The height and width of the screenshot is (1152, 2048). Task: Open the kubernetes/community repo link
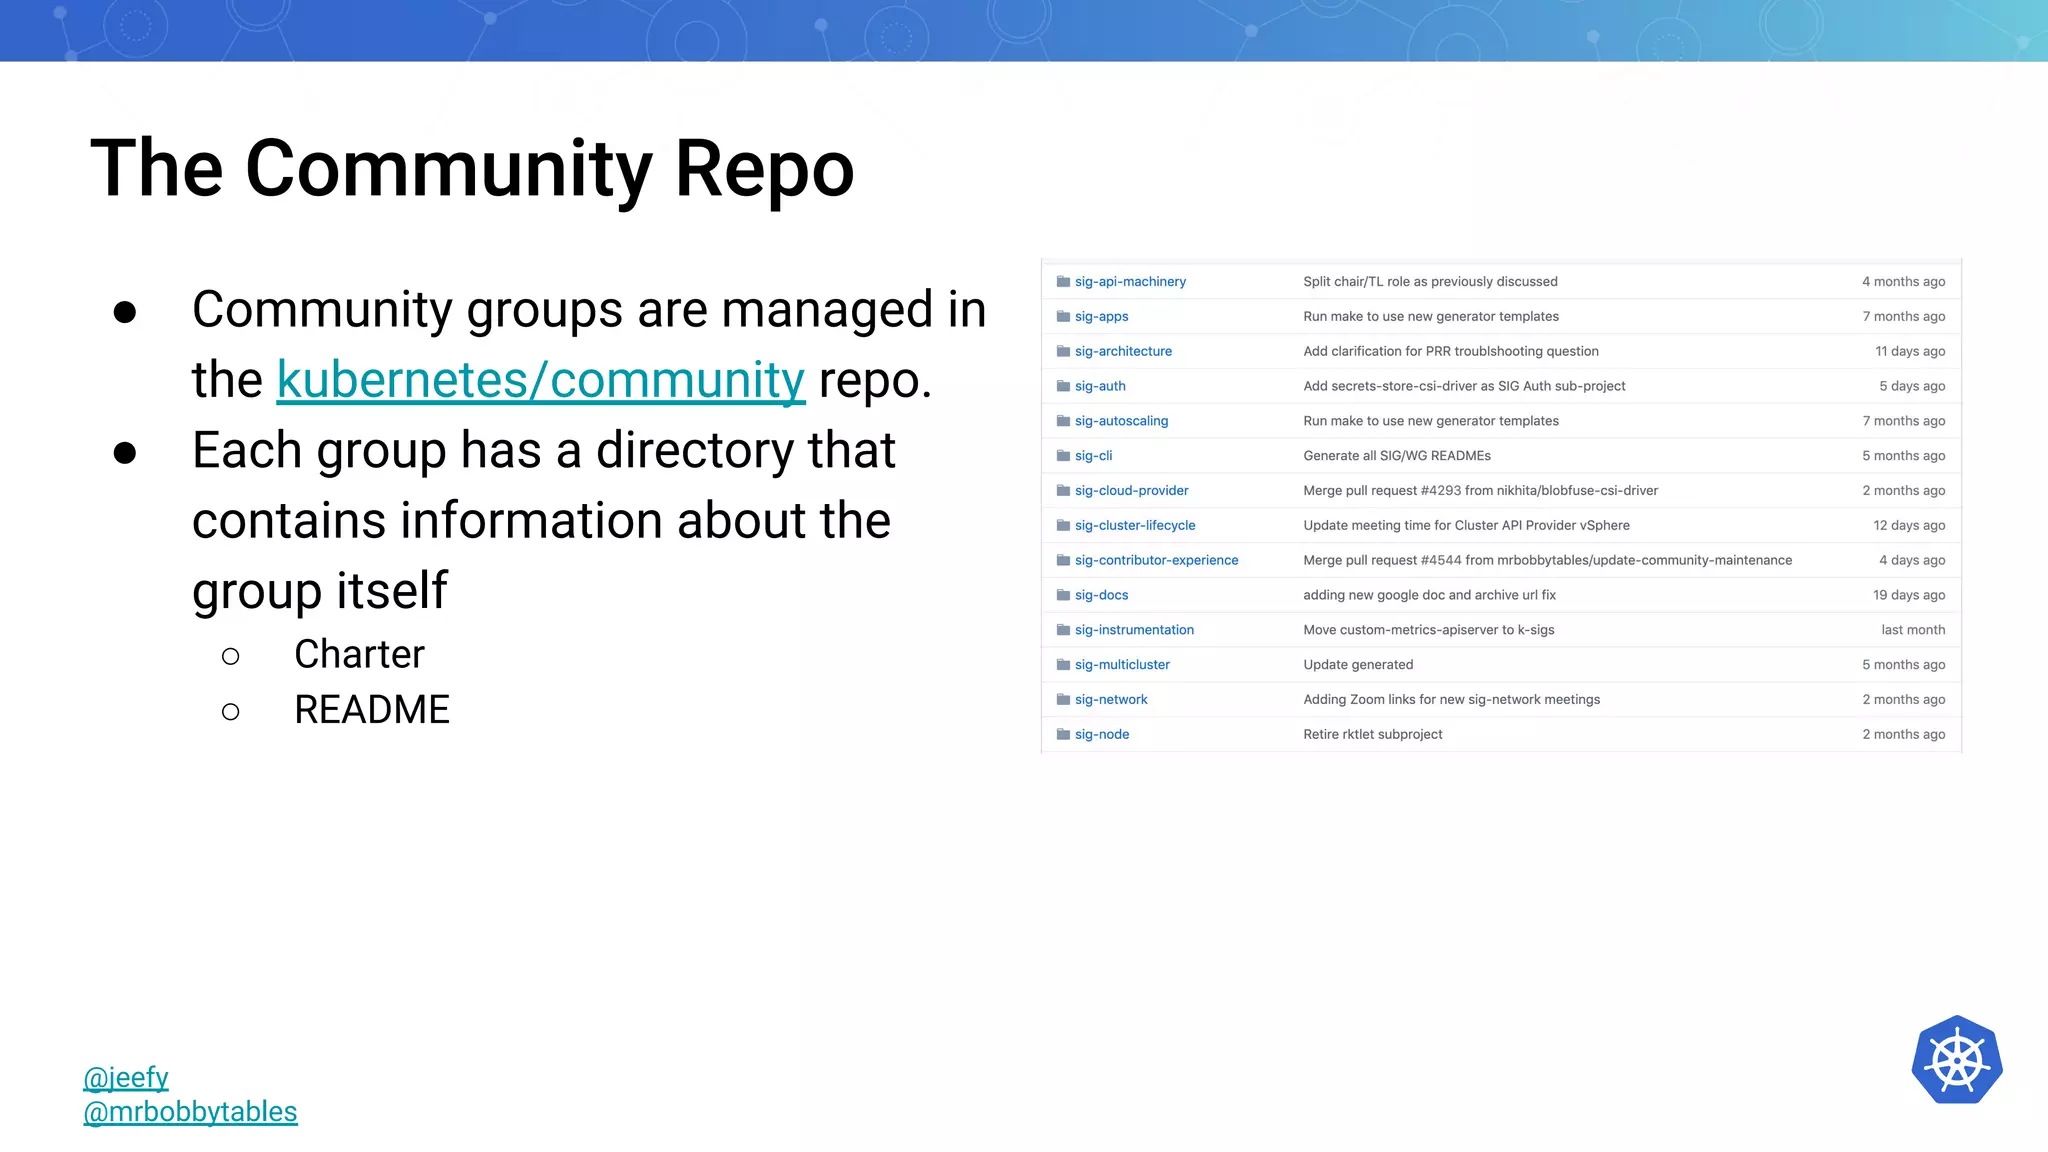click(x=541, y=380)
